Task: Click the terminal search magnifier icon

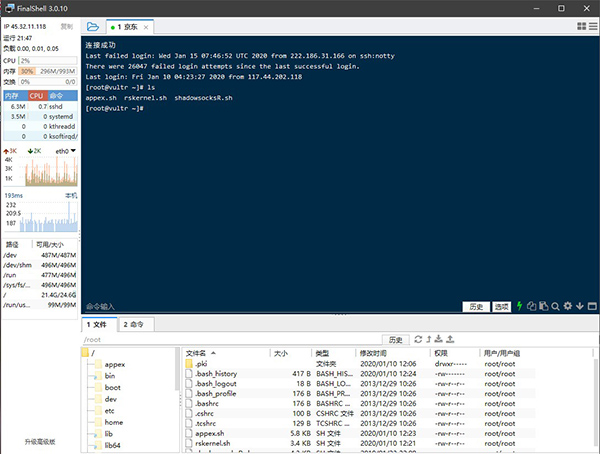Action: pos(556,306)
